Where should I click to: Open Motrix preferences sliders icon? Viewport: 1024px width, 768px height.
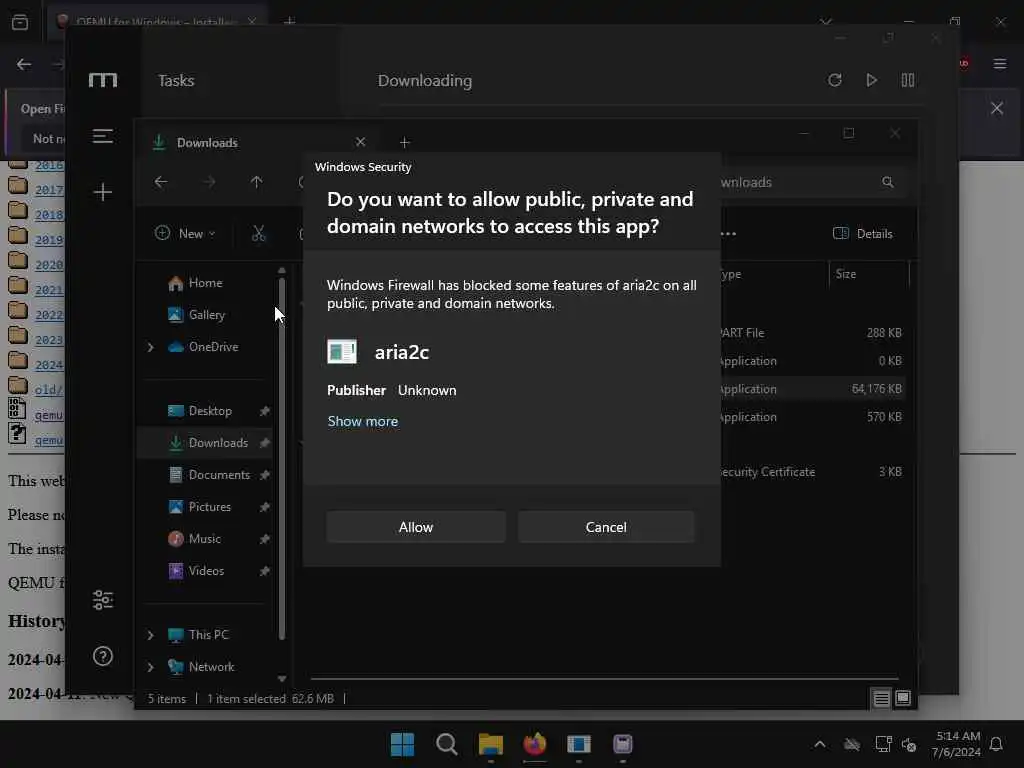coord(103,600)
